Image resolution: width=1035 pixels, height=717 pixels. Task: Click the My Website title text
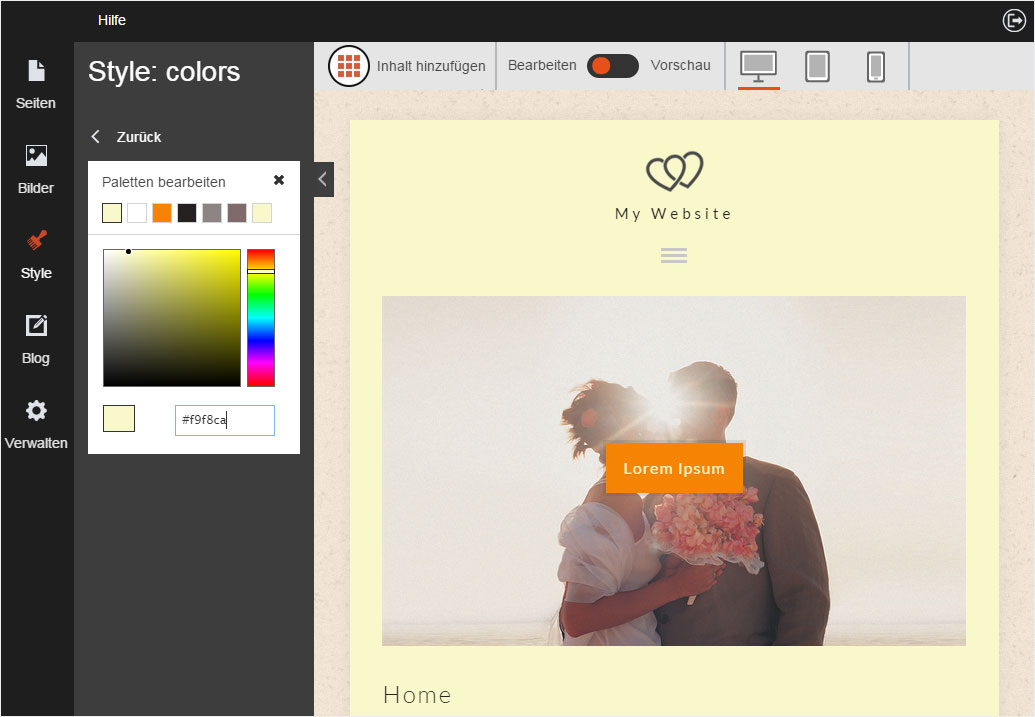coord(674,214)
